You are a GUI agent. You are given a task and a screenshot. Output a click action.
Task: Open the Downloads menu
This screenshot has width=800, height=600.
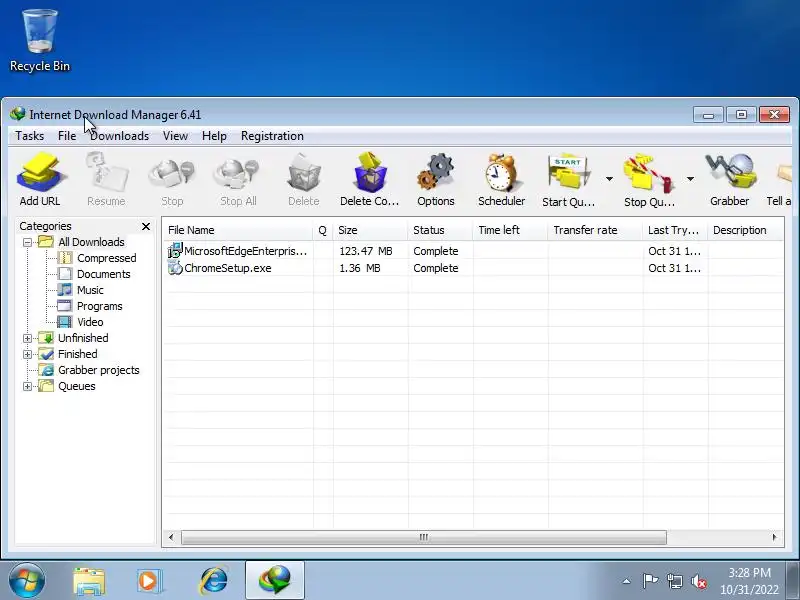pyautogui.click(x=119, y=136)
